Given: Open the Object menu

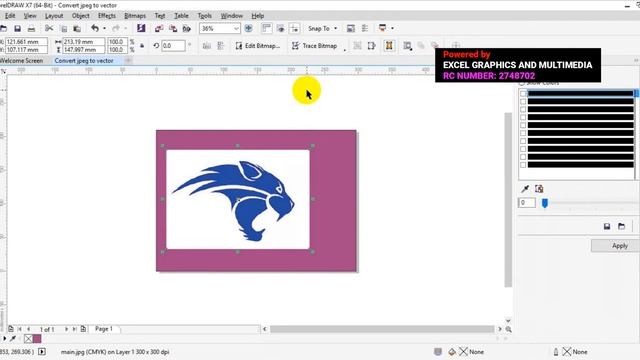Looking at the screenshot, I should pyautogui.click(x=80, y=16).
